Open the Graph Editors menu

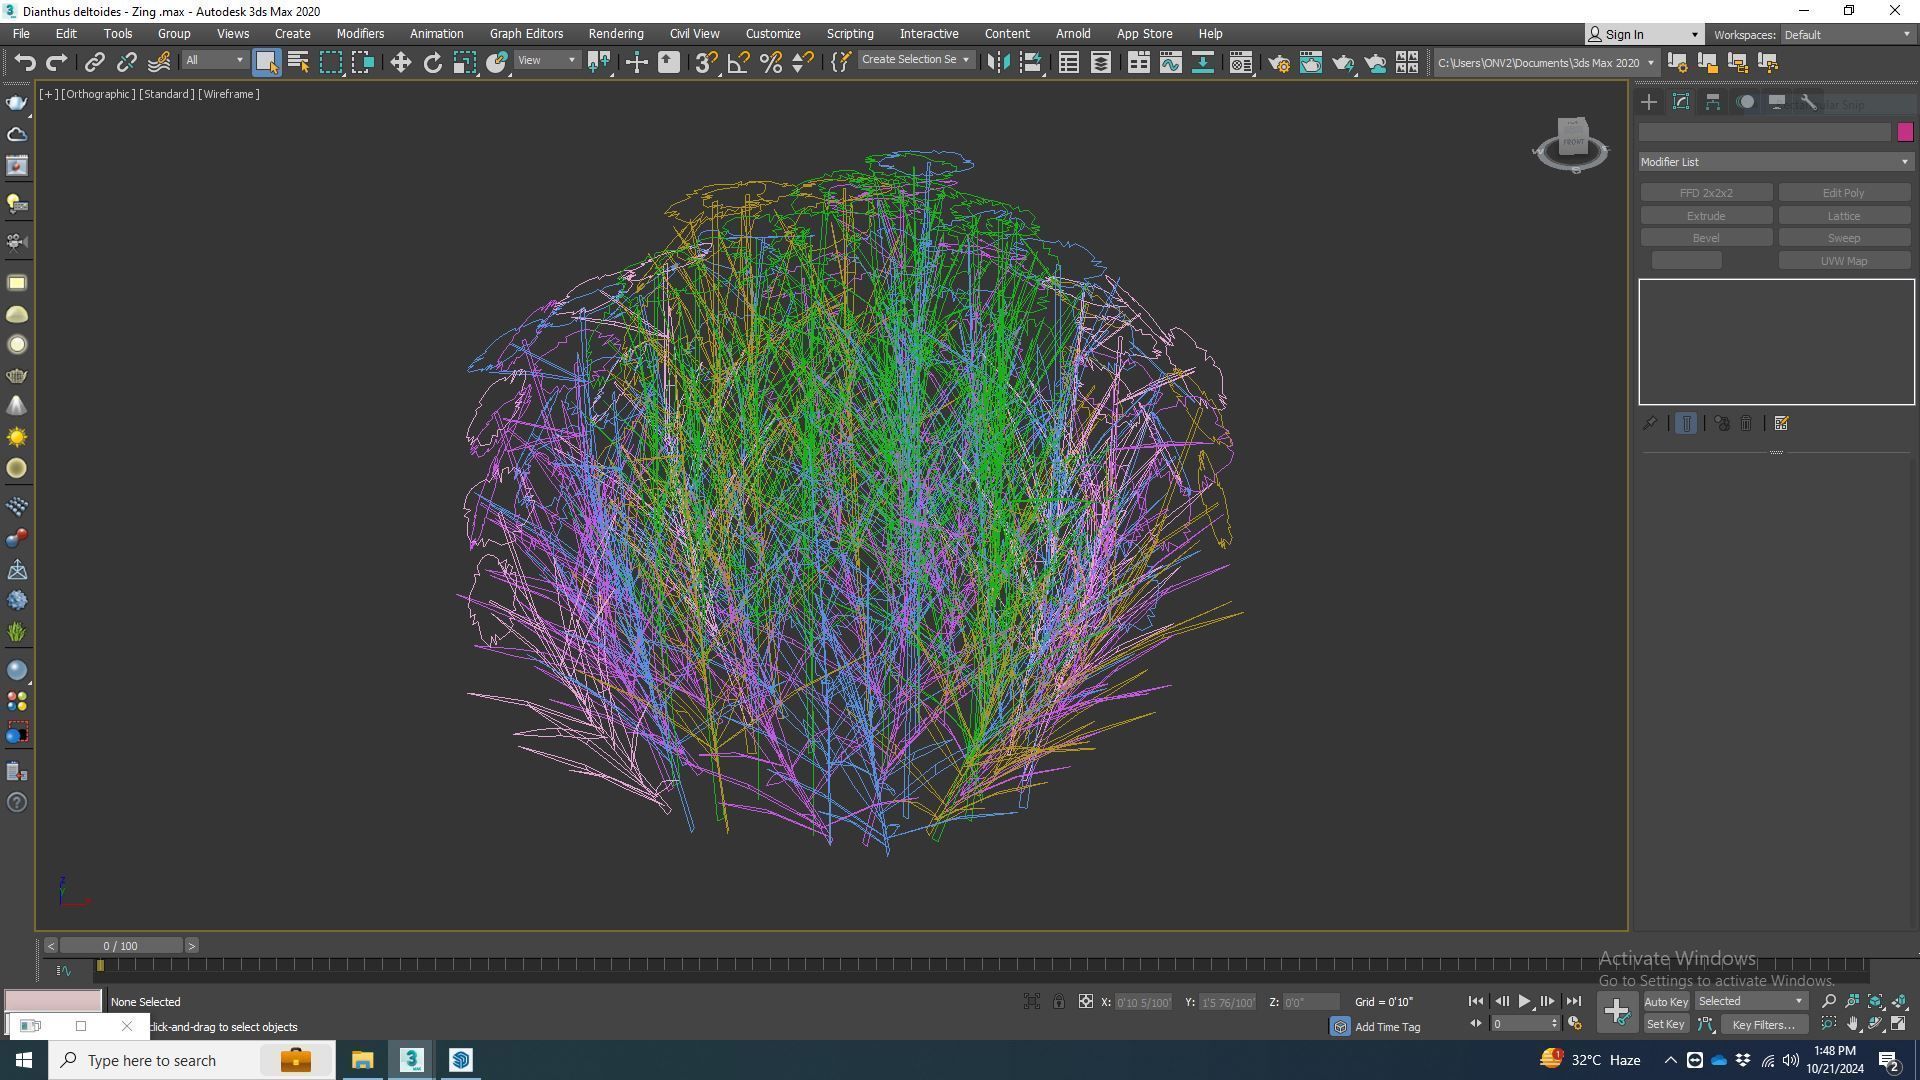[526, 34]
